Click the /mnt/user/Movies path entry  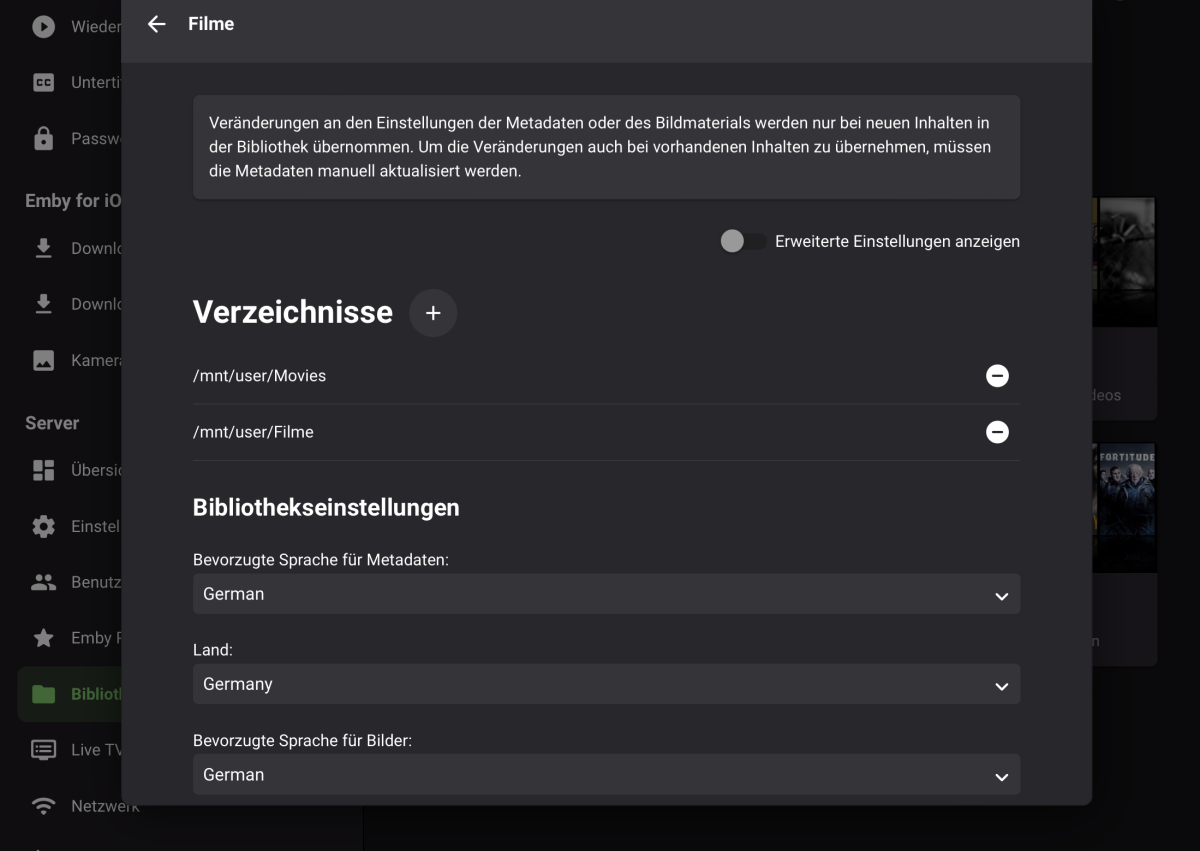click(260, 376)
